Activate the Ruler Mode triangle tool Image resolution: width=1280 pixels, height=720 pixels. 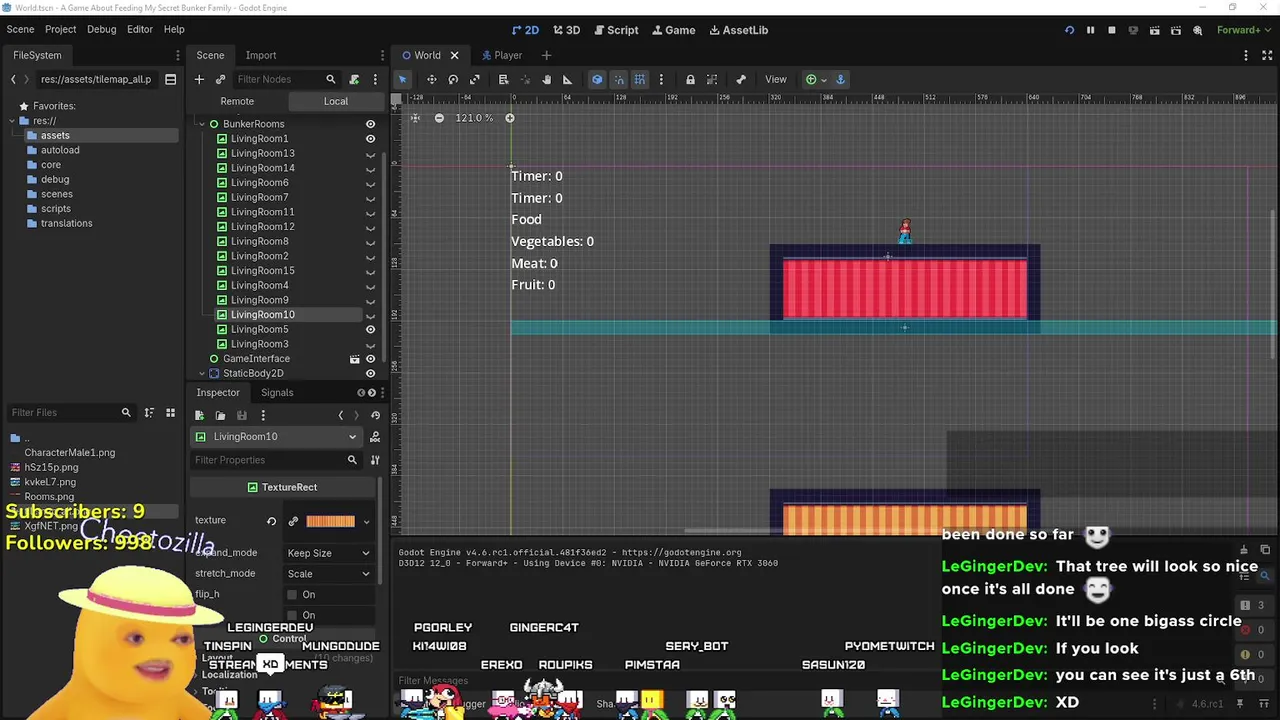[567, 79]
